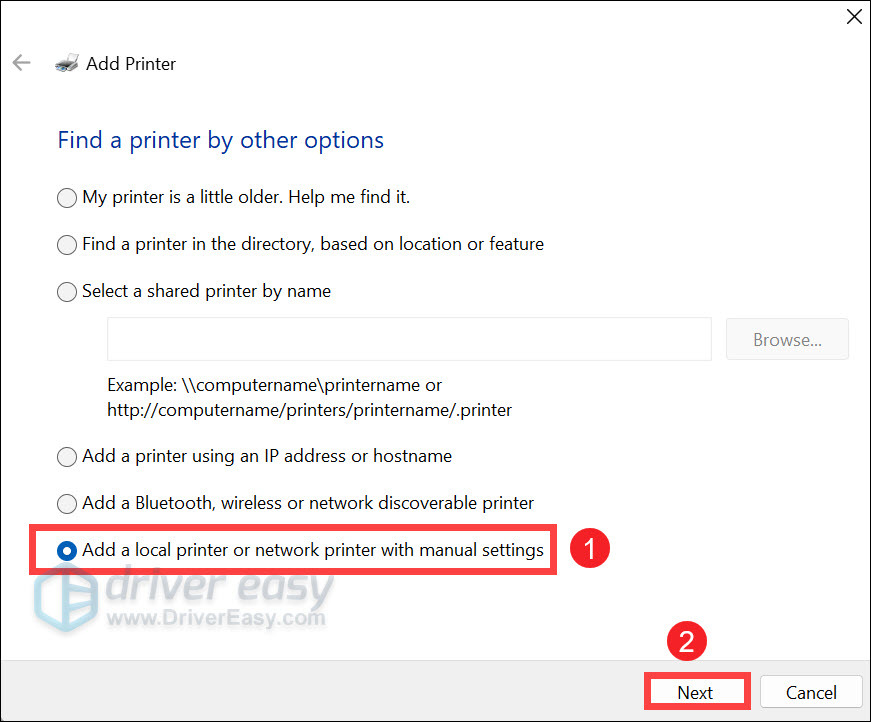This screenshot has width=871, height=722.
Task: Click the "Find a printer by other options" heading
Action: tap(221, 140)
